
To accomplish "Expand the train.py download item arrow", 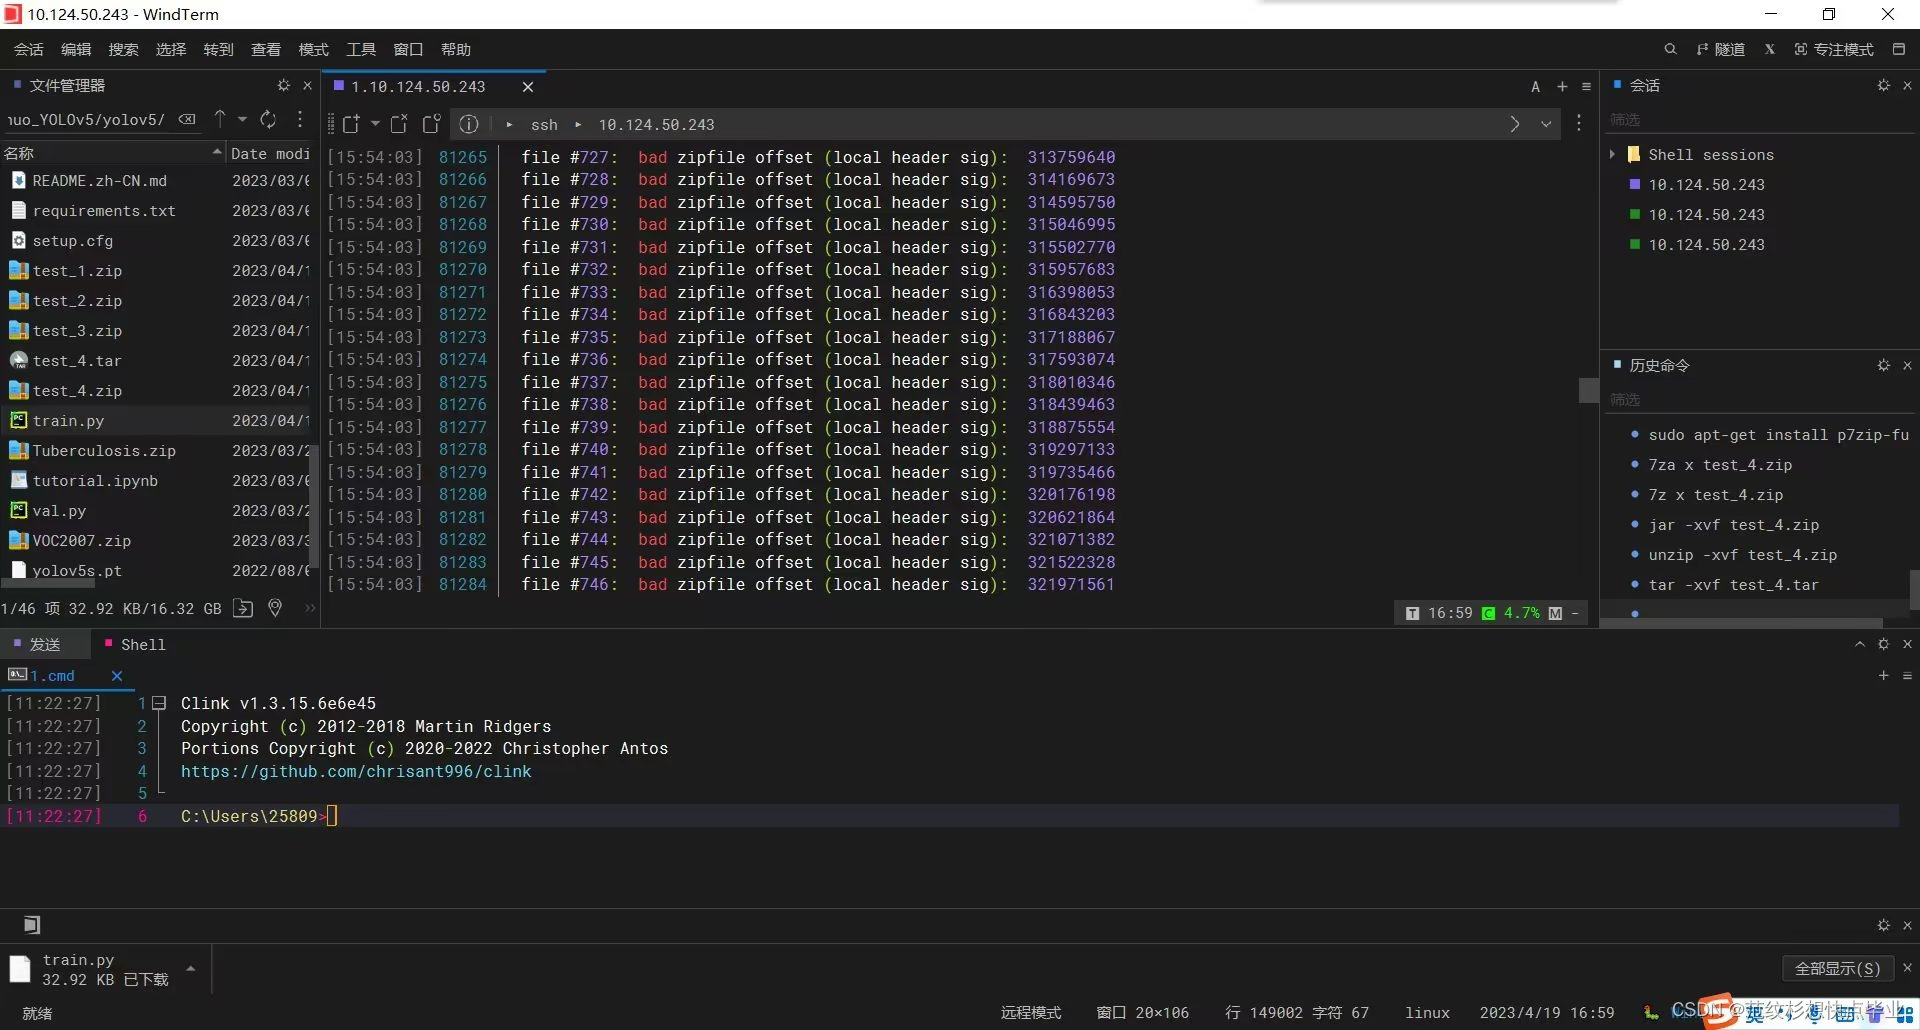I will click(190, 969).
